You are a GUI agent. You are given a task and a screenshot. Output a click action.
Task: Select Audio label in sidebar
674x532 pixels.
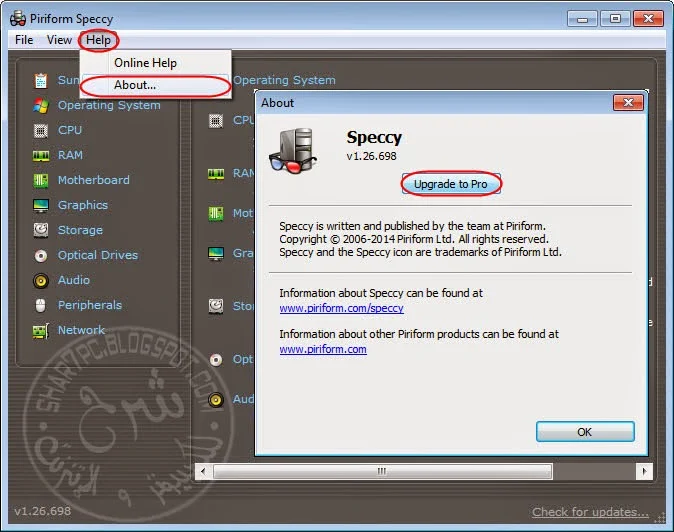tap(74, 280)
